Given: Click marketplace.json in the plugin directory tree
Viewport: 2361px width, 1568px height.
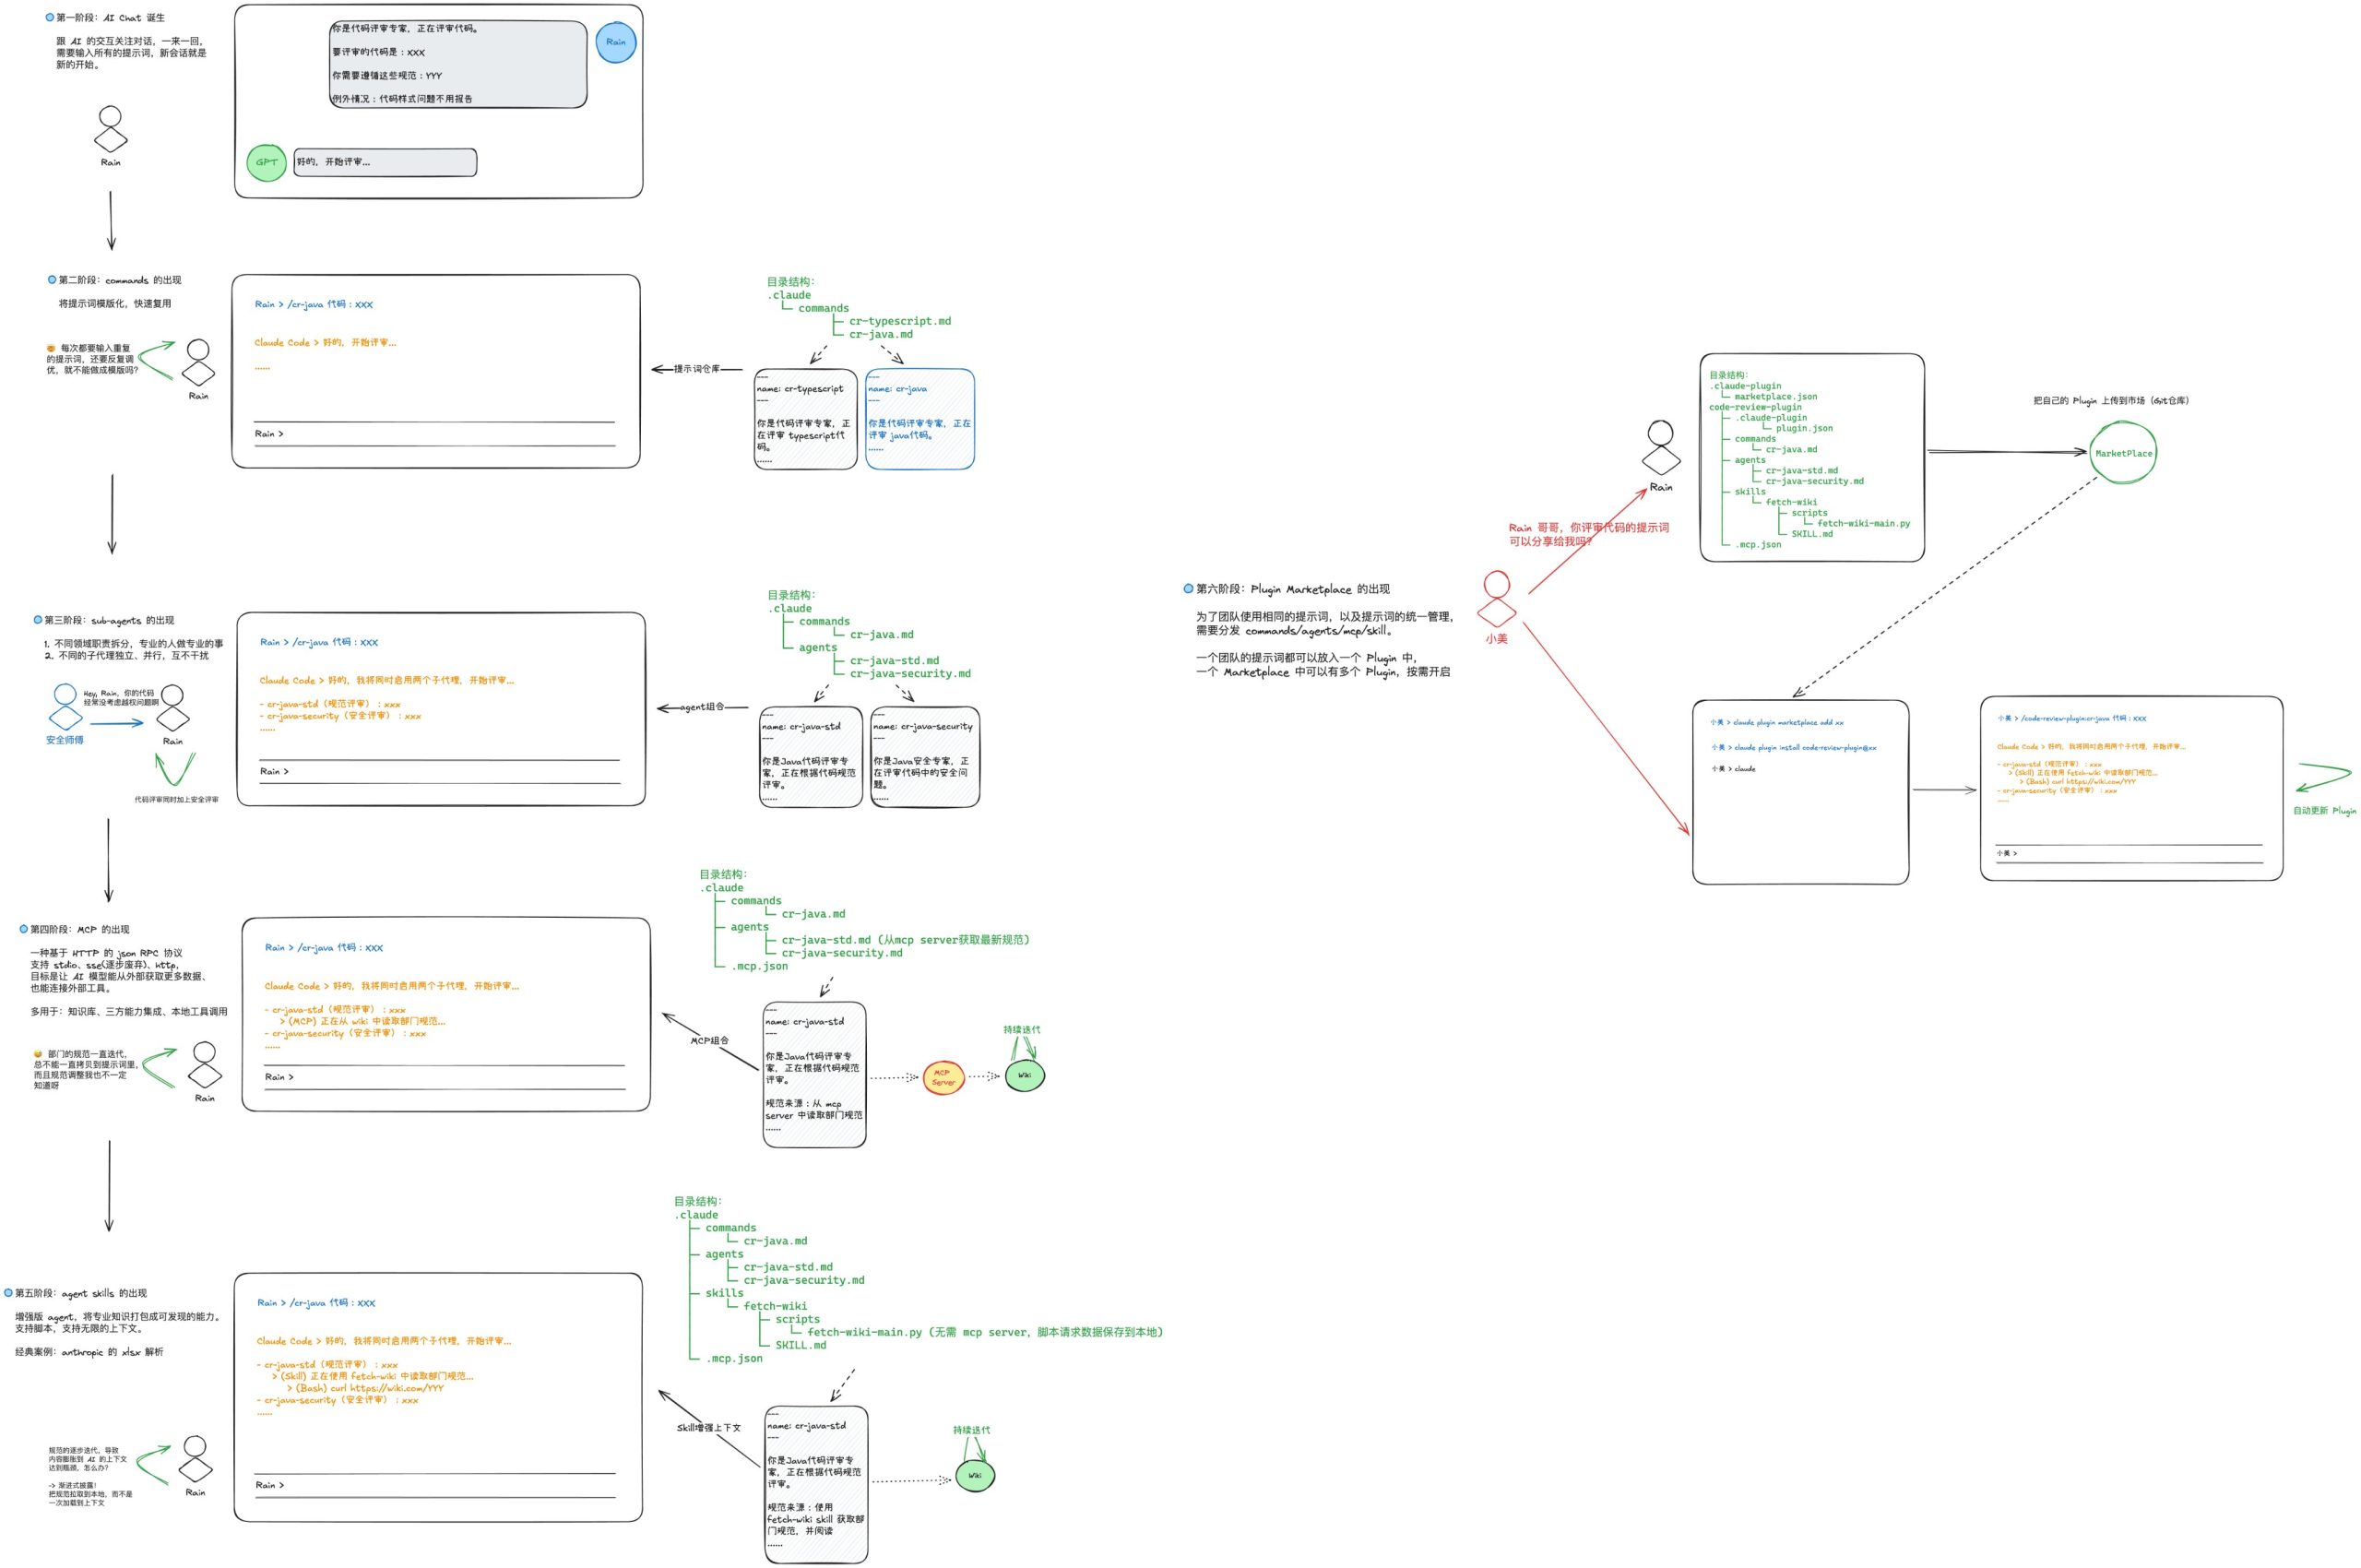Looking at the screenshot, I should point(1775,397).
